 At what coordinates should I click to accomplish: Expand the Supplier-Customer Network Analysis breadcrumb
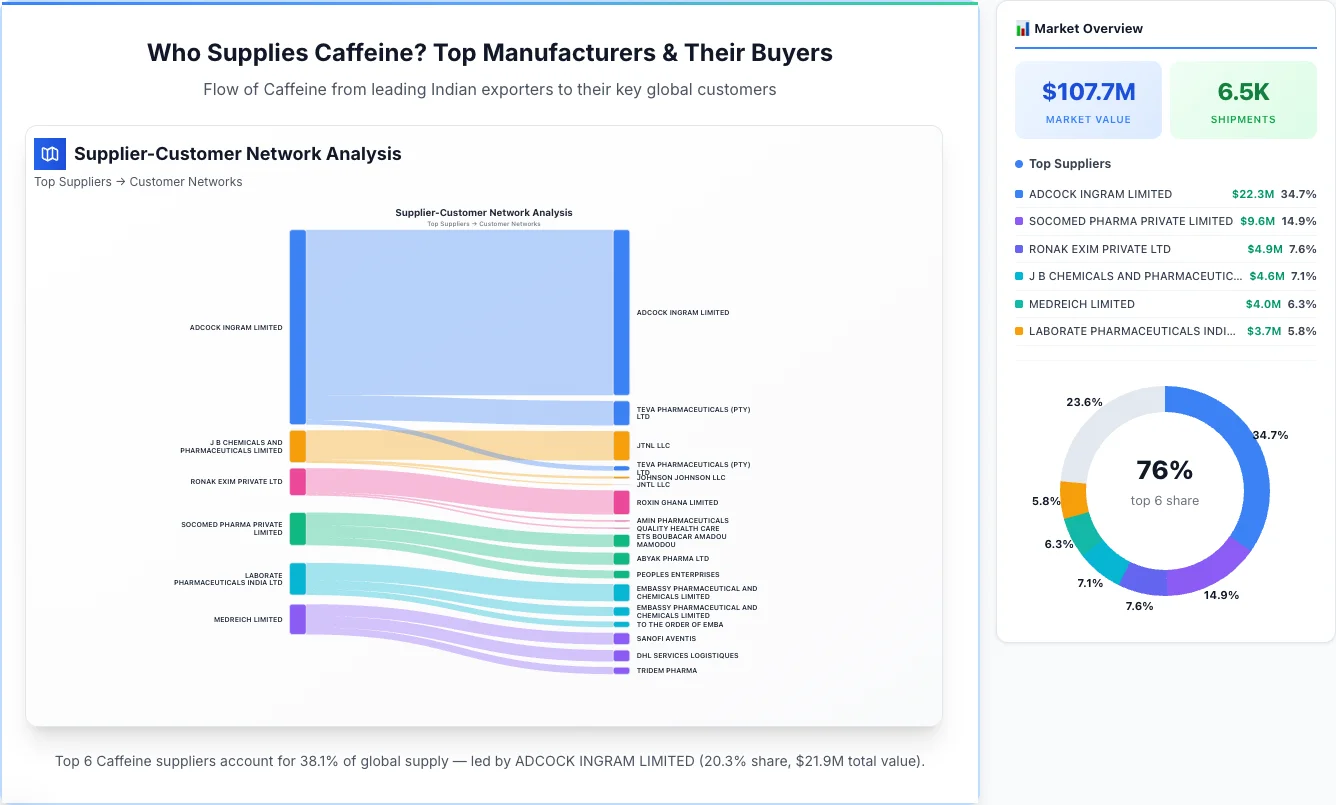tap(138, 181)
